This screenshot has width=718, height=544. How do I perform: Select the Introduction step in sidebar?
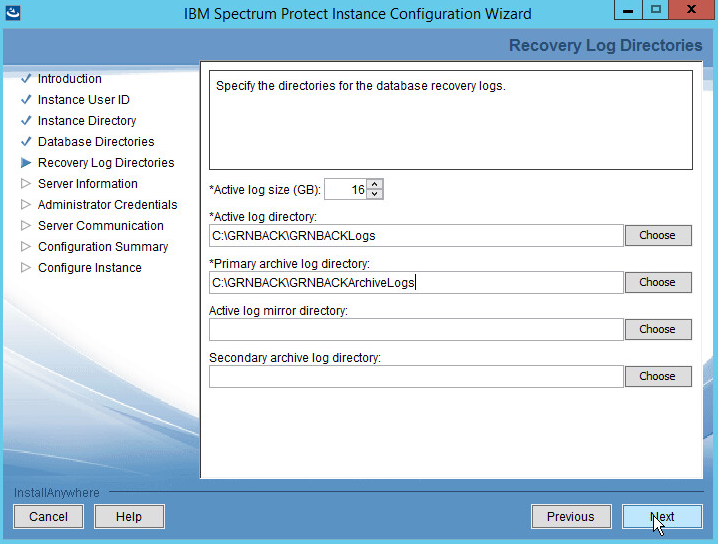(x=69, y=79)
